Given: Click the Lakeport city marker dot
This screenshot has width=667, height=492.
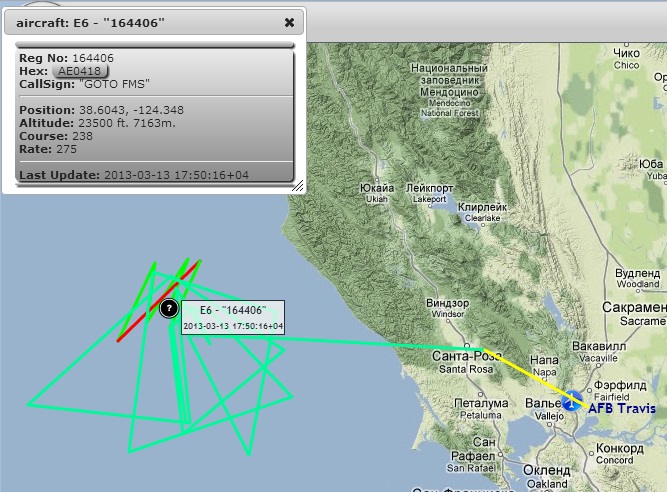Looking at the screenshot, I should pos(430,206).
